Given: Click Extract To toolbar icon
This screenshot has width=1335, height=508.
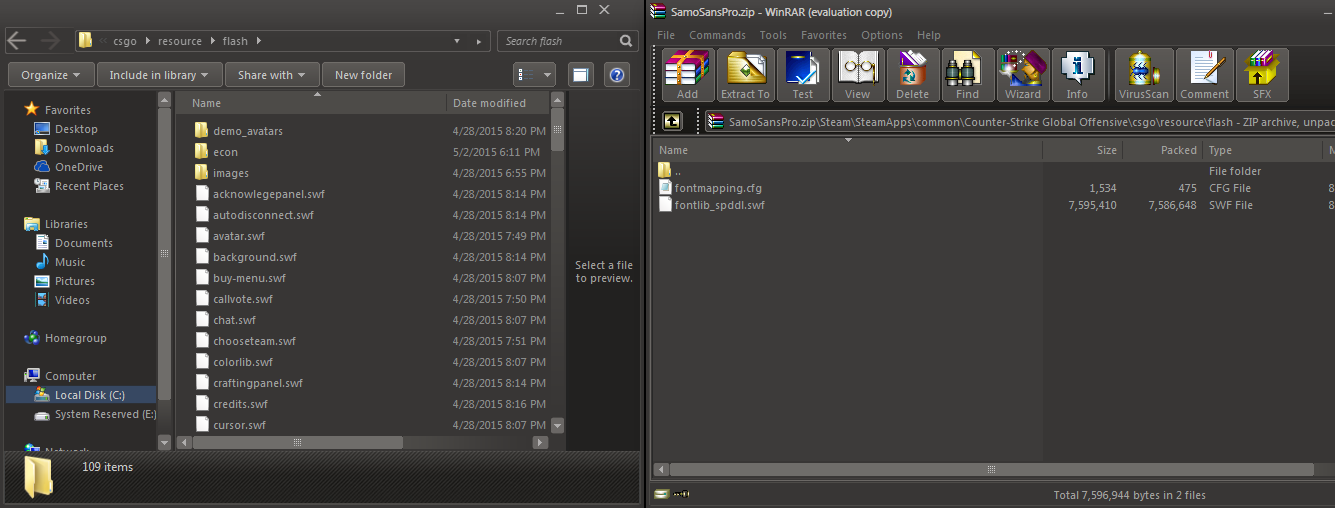Looking at the screenshot, I should coord(745,75).
